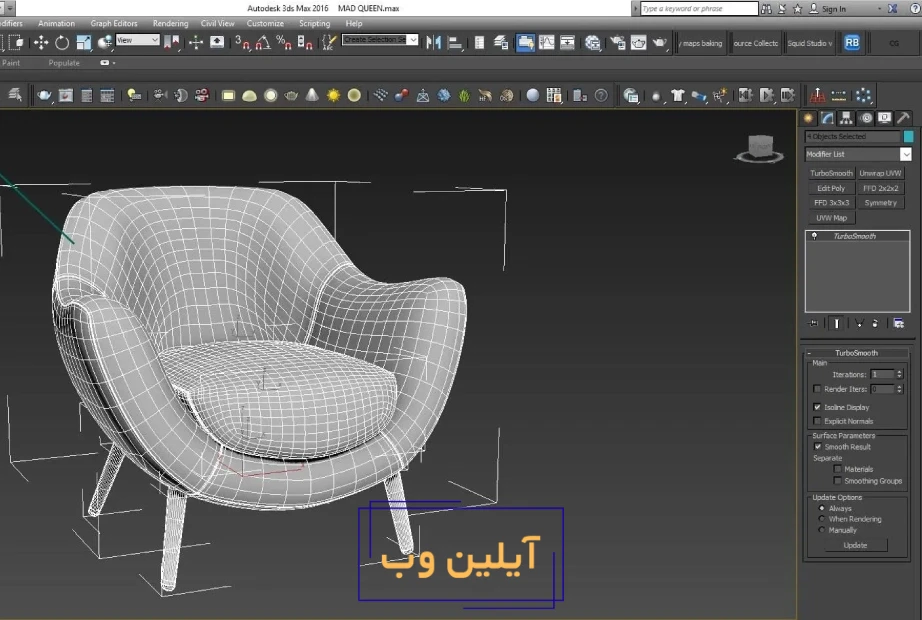Select the Manually update radio button
This screenshot has width=922, height=620.
tap(823, 530)
